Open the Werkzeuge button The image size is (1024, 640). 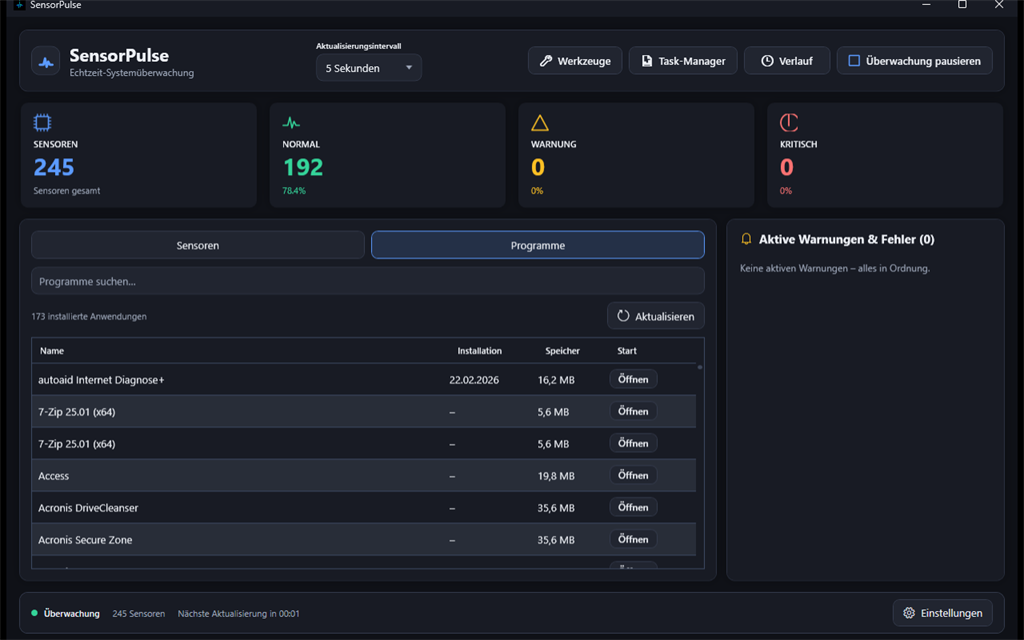(575, 61)
